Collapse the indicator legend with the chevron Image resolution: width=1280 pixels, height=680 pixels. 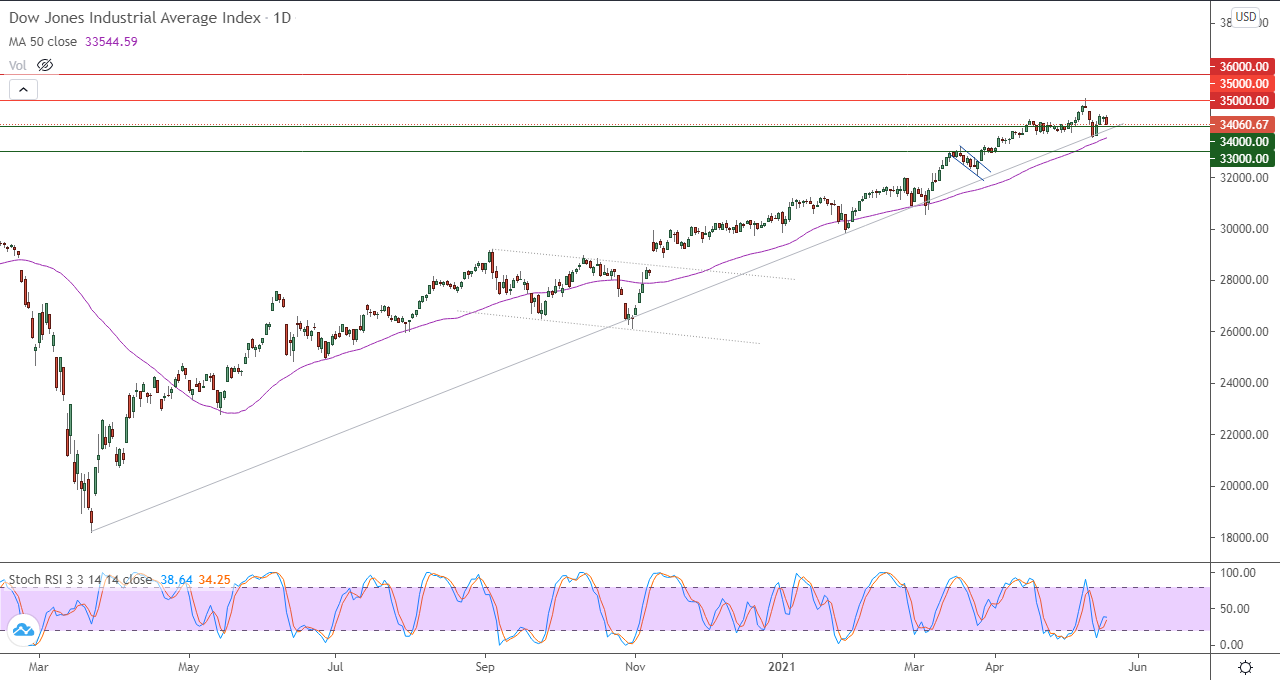[x=23, y=89]
